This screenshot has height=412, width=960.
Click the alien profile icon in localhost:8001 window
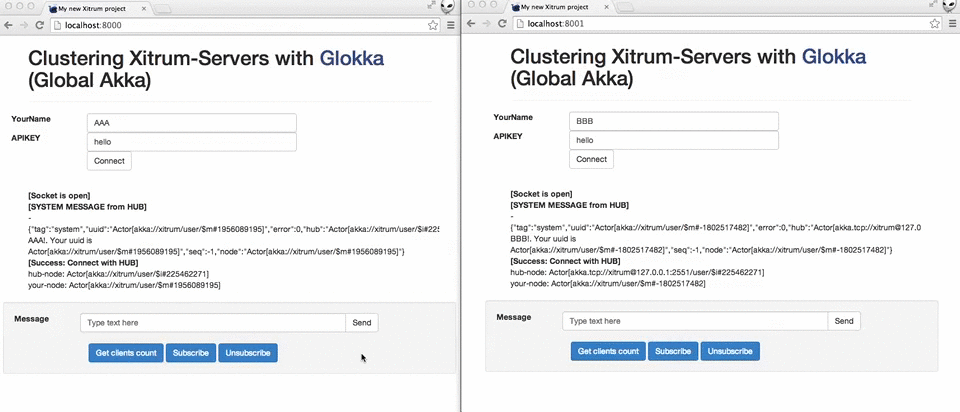(x=951, y=6)
